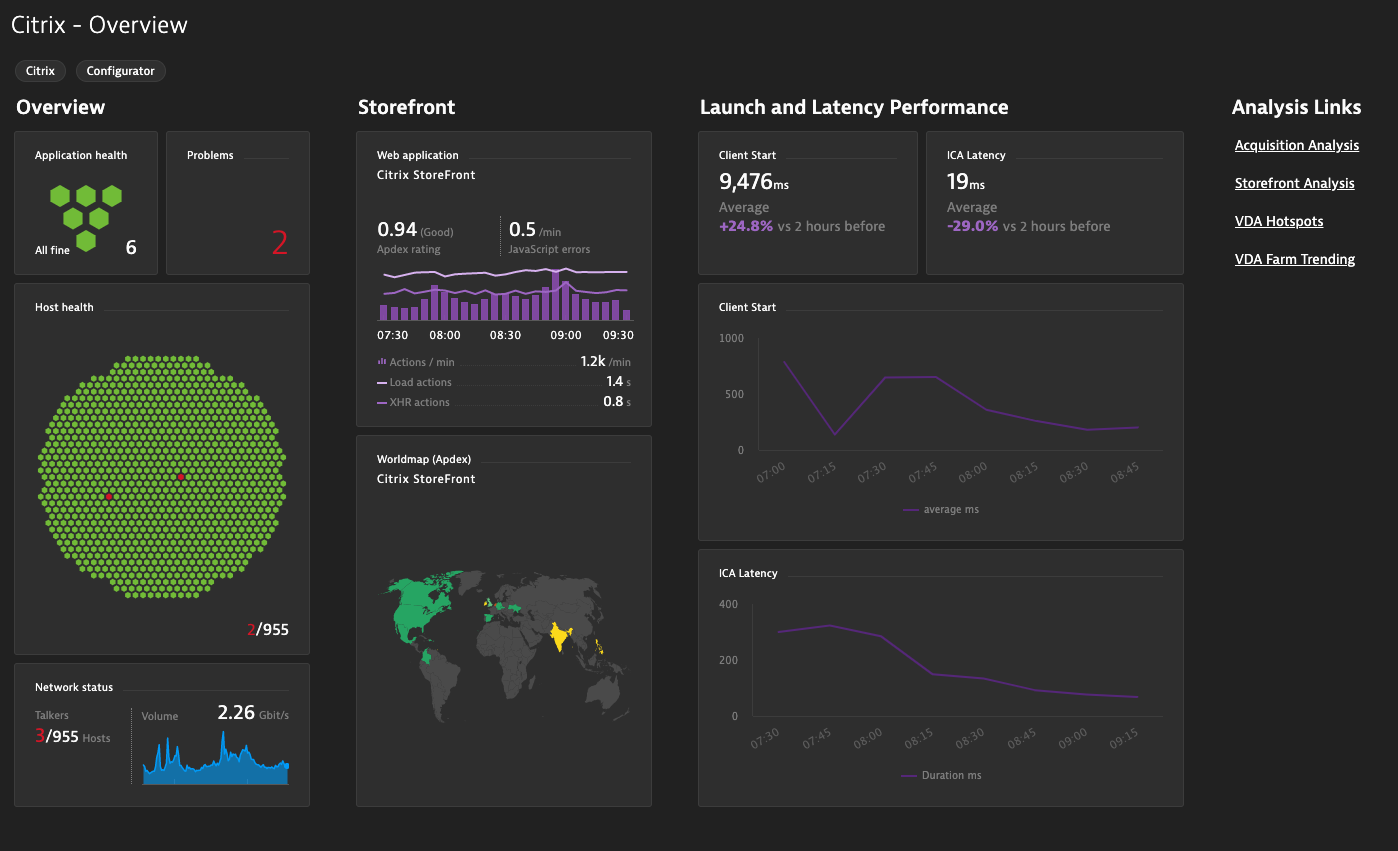Screen dimensions: 1398x851
Task: Toggle the Duration ms legend entry
Action: click(x=940, y=775)
